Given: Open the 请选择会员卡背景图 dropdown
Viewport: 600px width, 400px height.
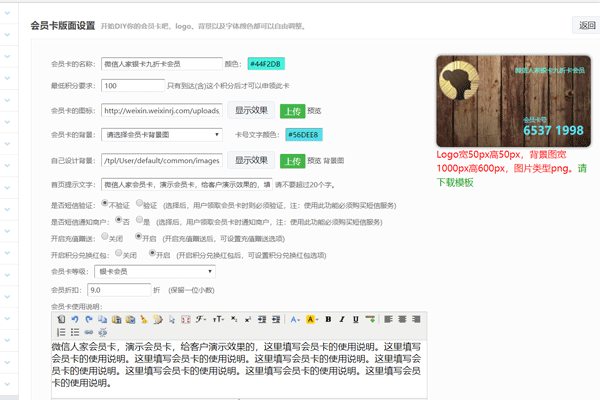Looking at the screenshot, I should click(162, 135).
